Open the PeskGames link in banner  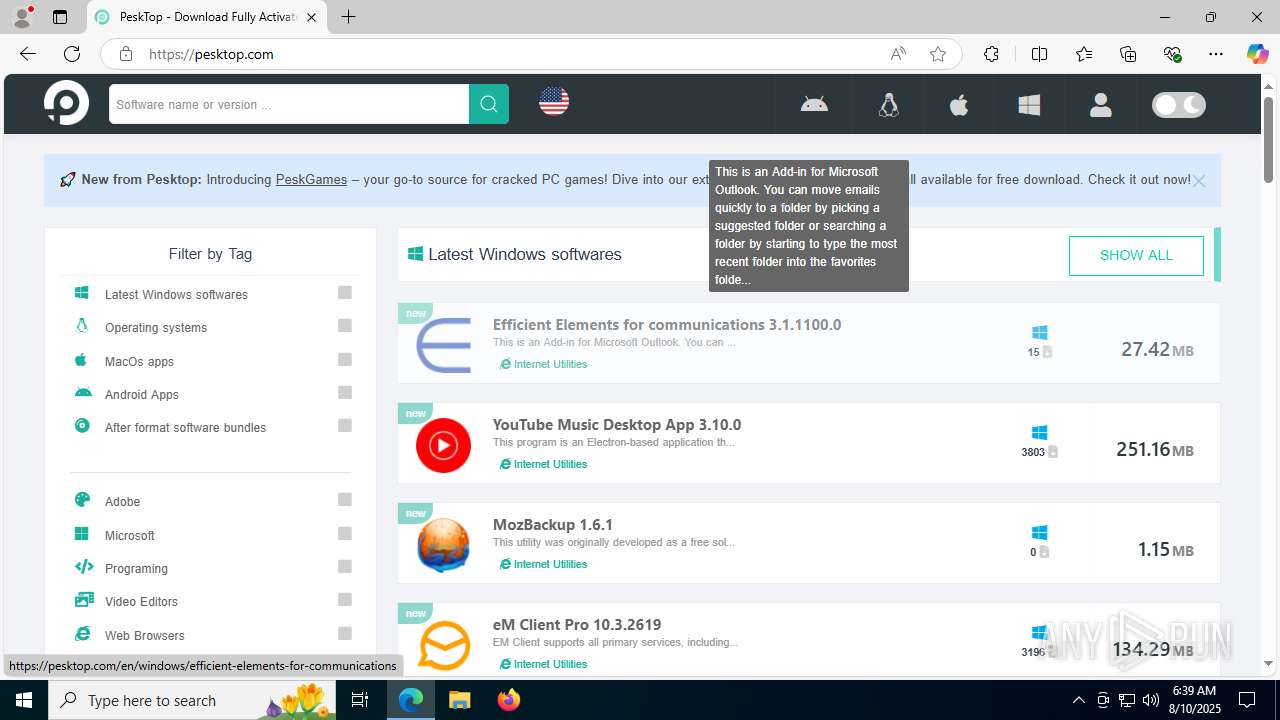311,179
